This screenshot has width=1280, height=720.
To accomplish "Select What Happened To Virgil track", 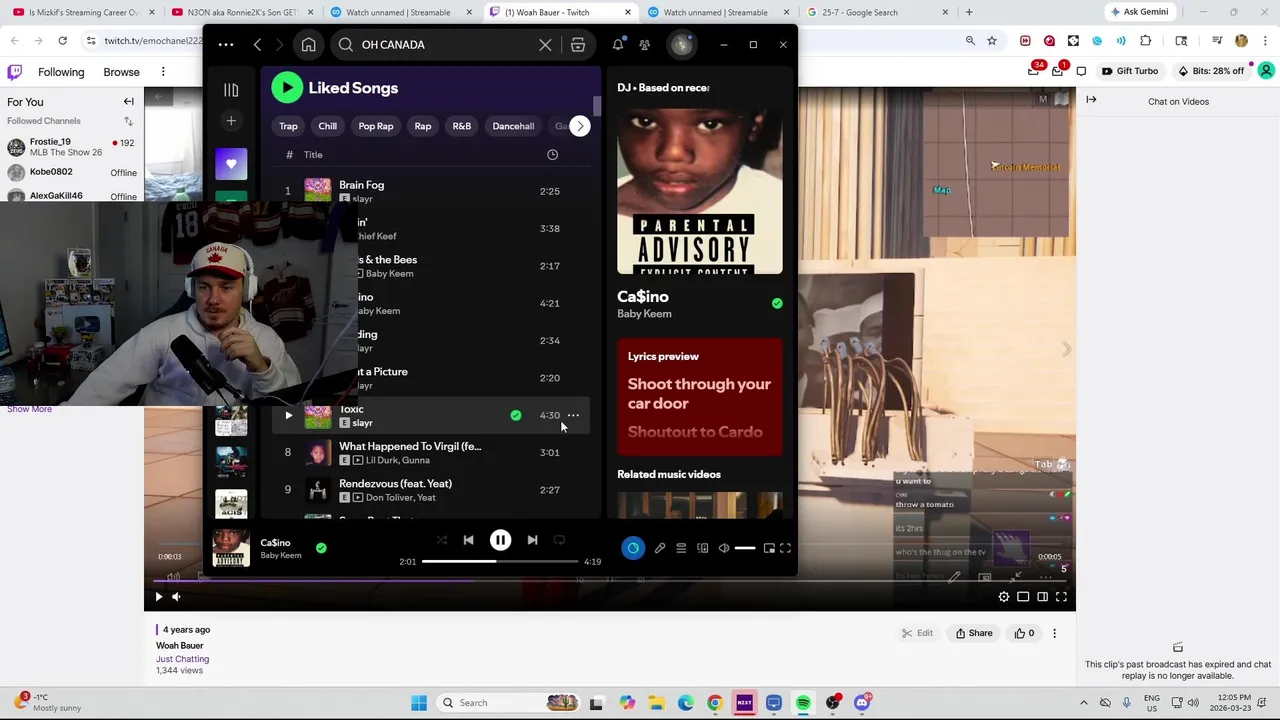I will (x=430, y=453).
